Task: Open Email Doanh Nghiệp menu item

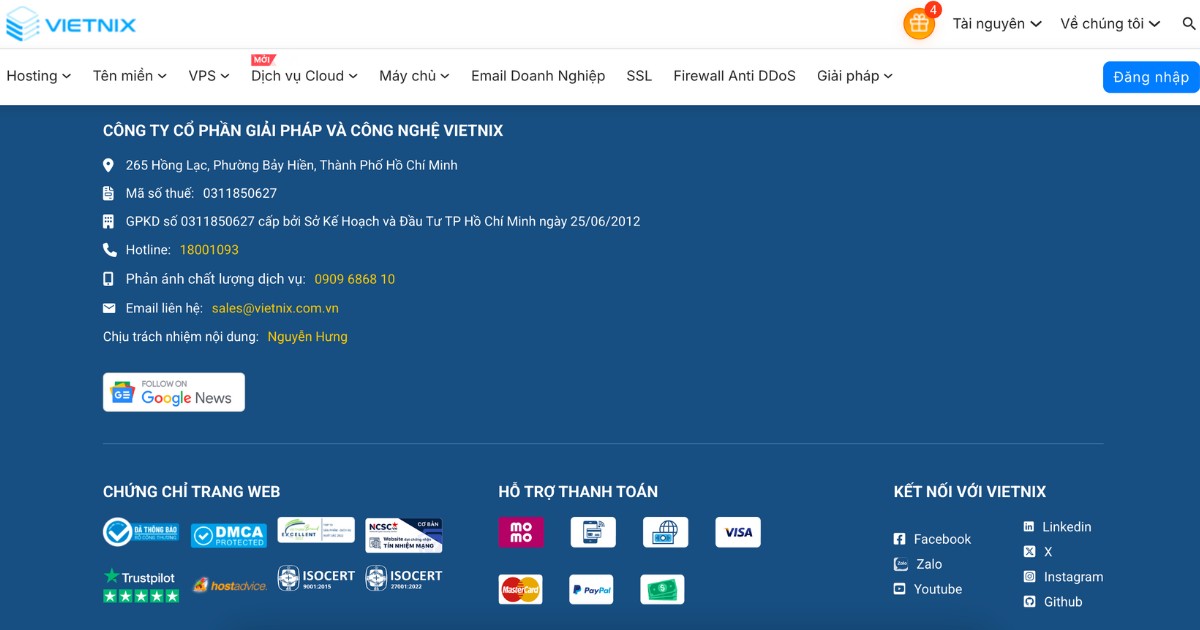Action: pyautogui.click(x=538, y=76)
